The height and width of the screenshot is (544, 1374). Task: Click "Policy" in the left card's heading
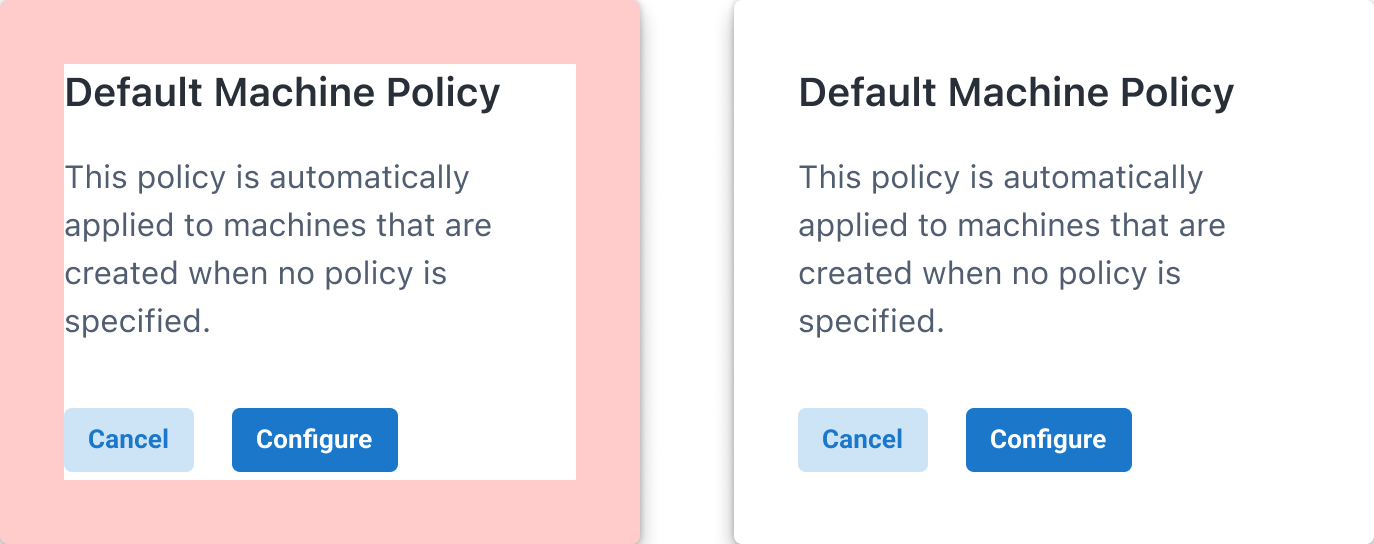point(443,93)
